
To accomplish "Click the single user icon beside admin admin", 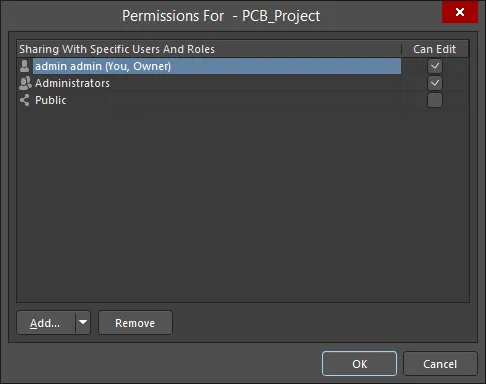I will (24, 66).
